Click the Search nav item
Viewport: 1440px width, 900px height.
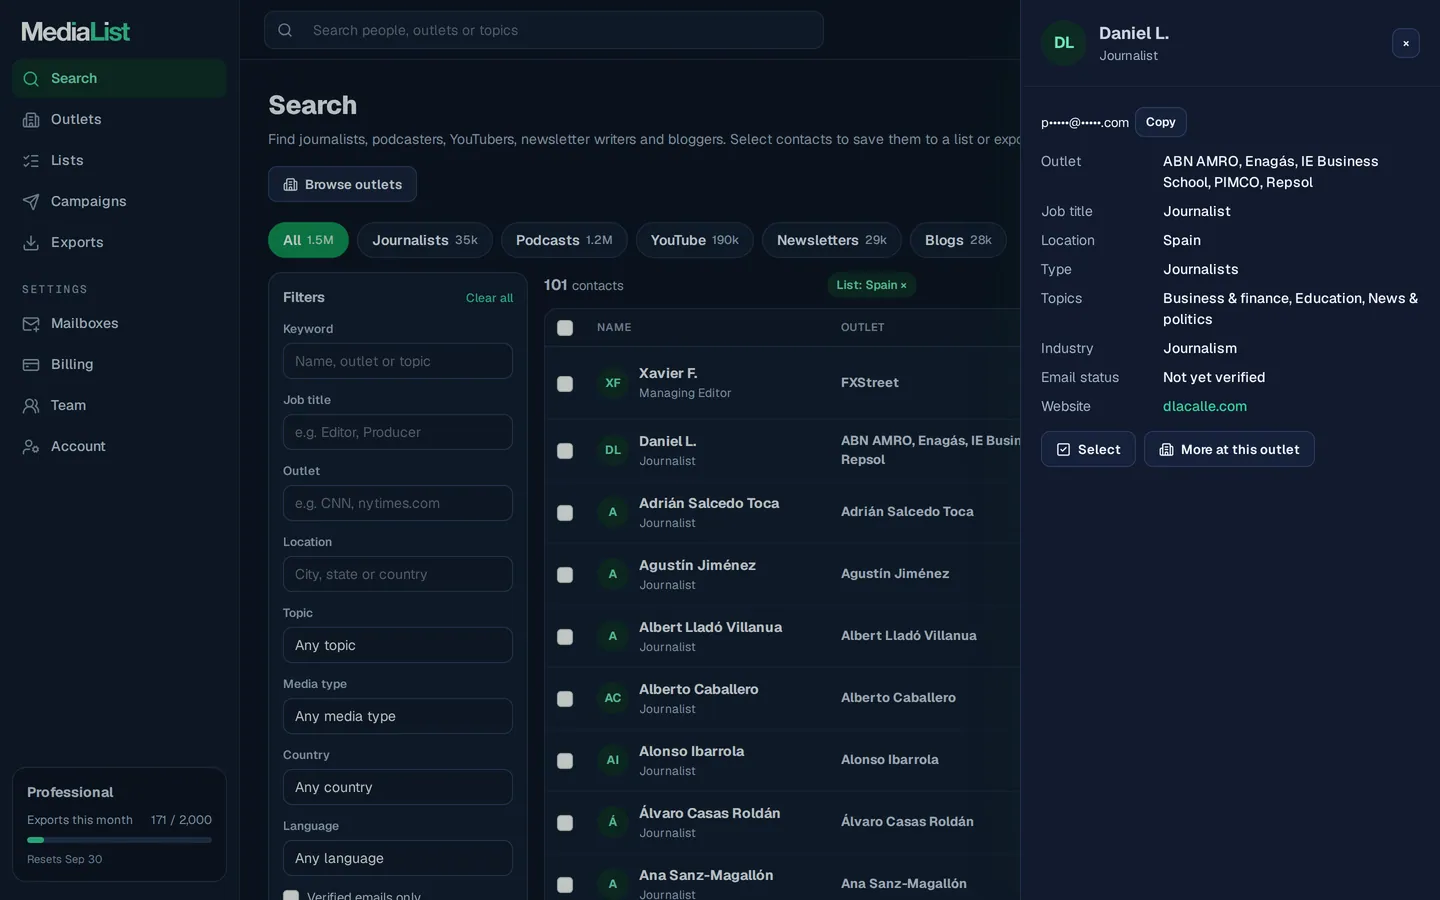click(x=119, y=79)
